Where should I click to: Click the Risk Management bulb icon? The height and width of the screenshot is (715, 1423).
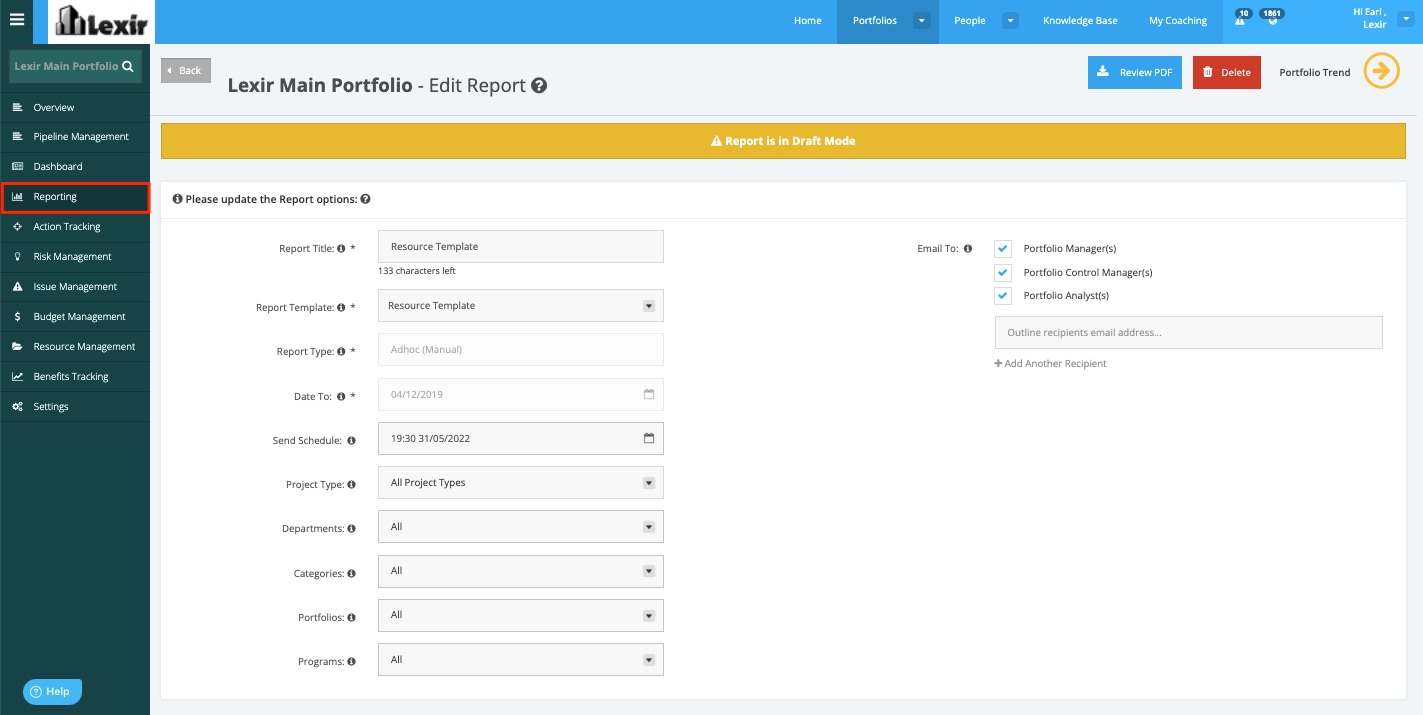(x=17, y=257)
